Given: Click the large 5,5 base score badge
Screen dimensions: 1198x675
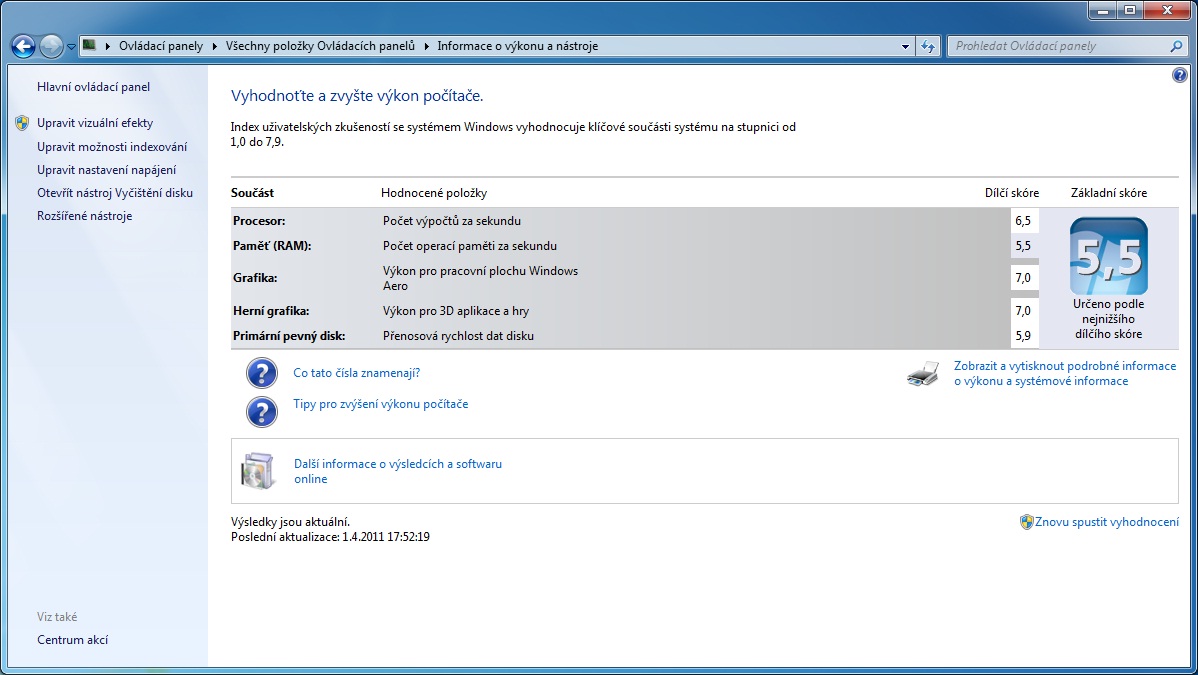Looking at the screenshot, I should (1108, 256).
